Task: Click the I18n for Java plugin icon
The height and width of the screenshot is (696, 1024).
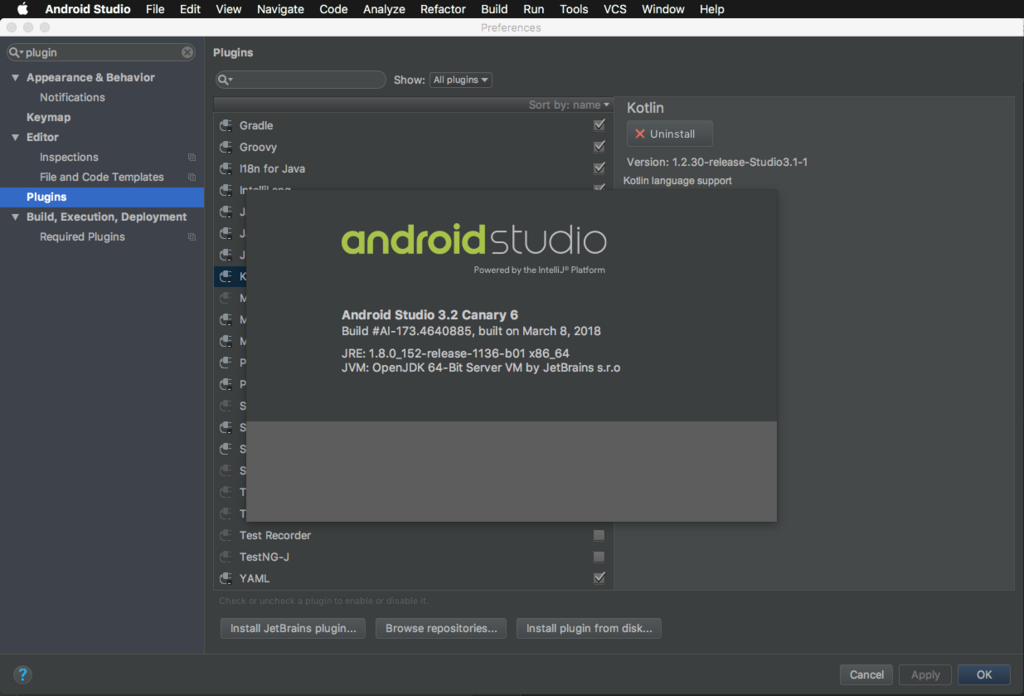Action: (226, 168)
